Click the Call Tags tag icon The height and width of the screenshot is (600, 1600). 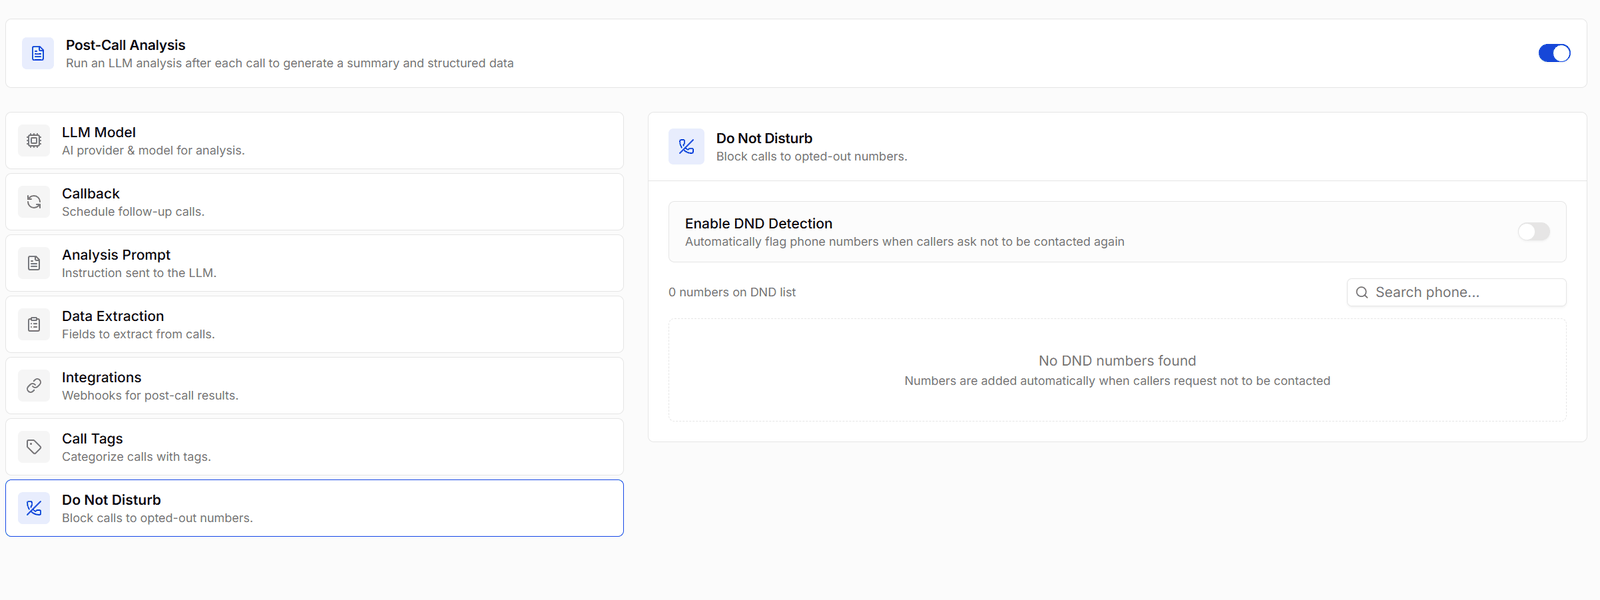[34, 447]
